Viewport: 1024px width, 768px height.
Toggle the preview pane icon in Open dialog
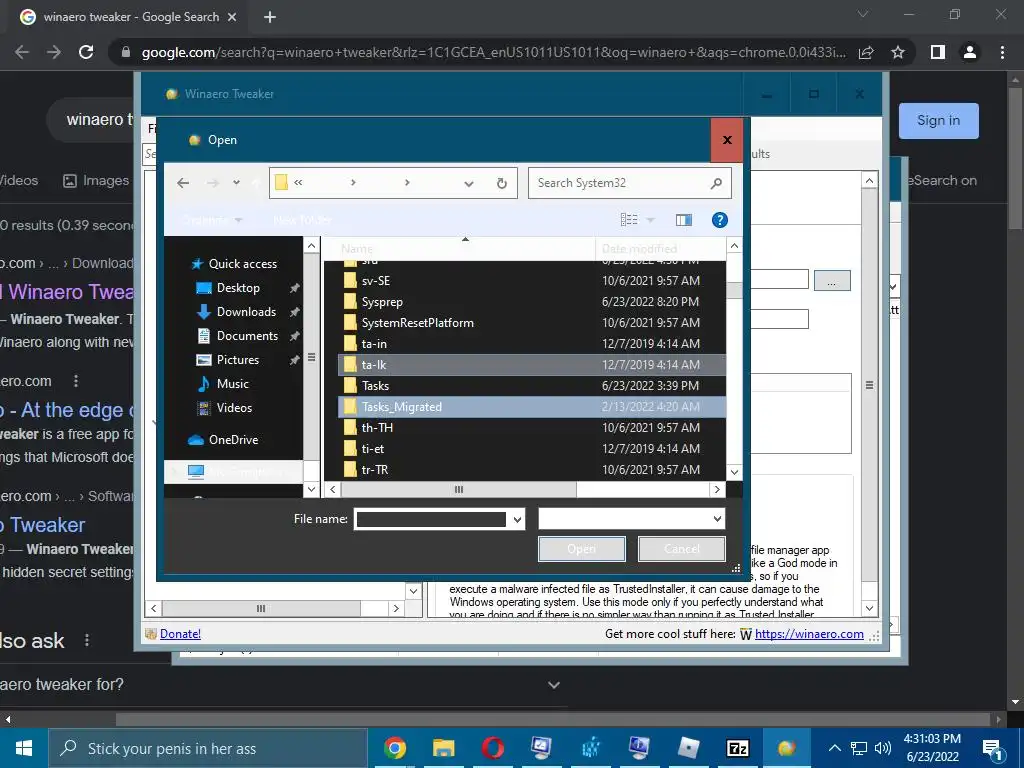pyautogui.click(x=684, y=220)
